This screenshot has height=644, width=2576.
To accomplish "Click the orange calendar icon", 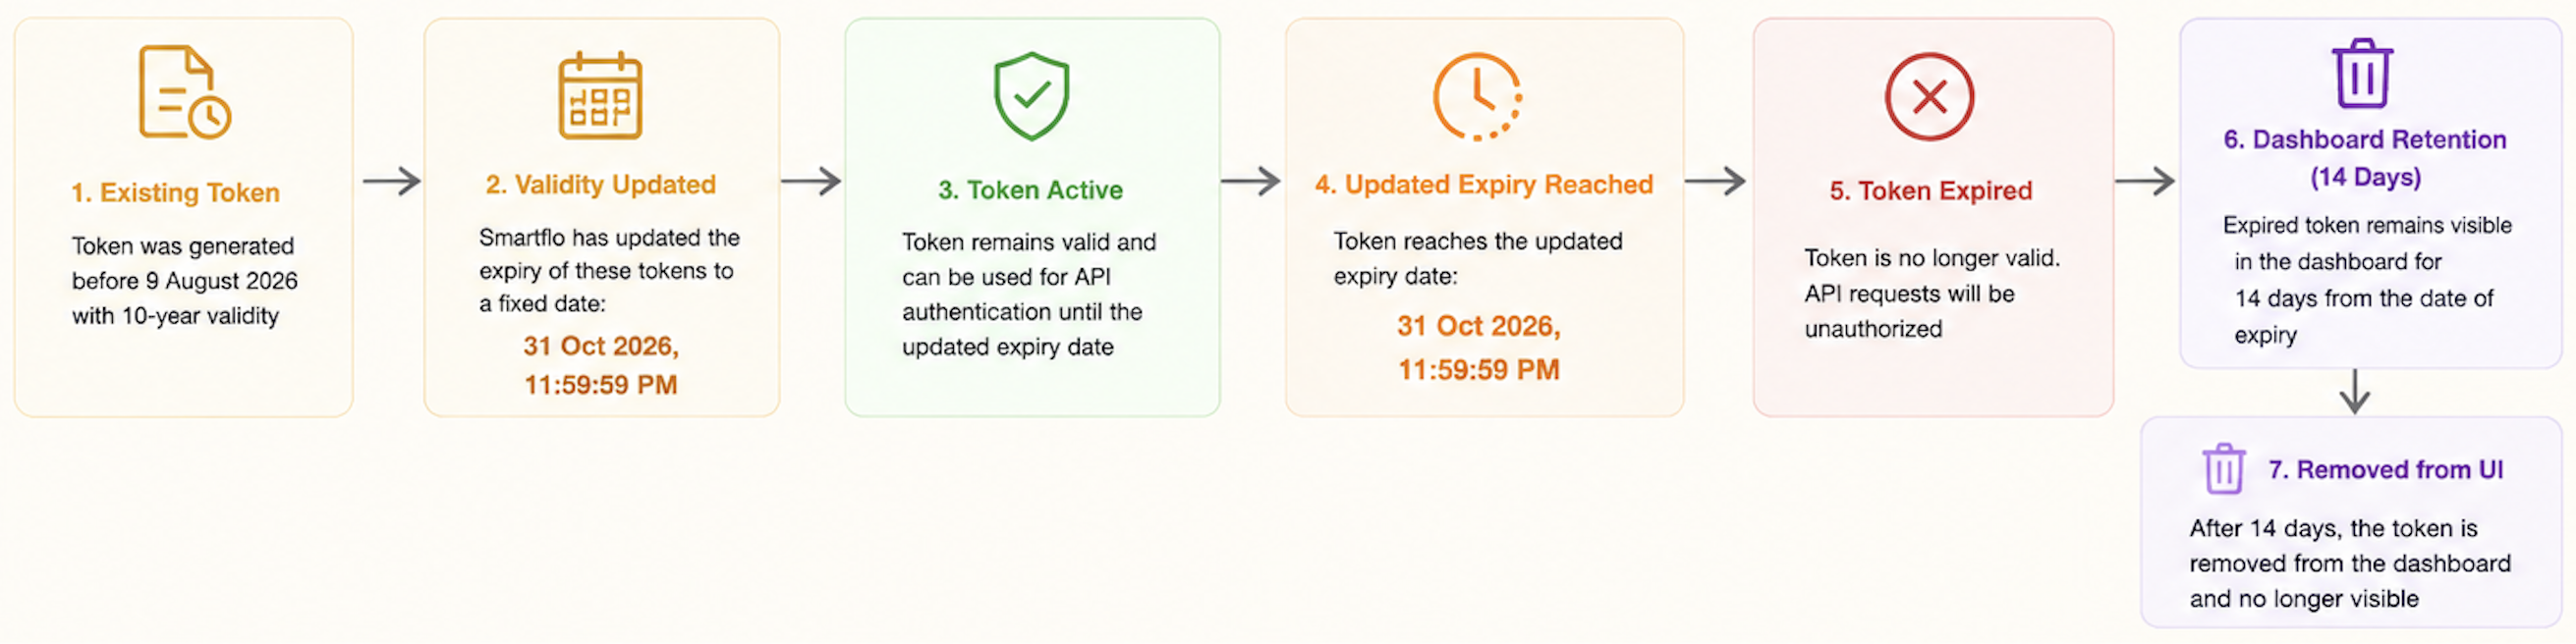I will click(600, 95).
